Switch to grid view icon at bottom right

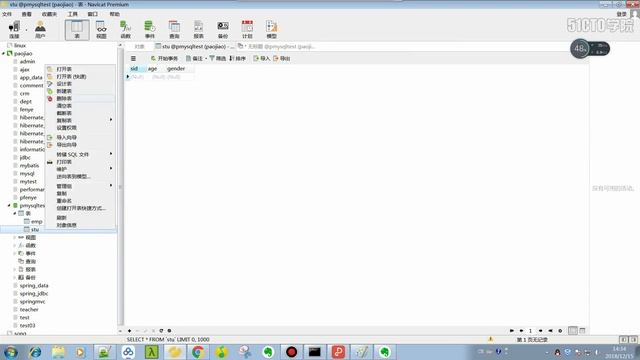click(573, 331)
